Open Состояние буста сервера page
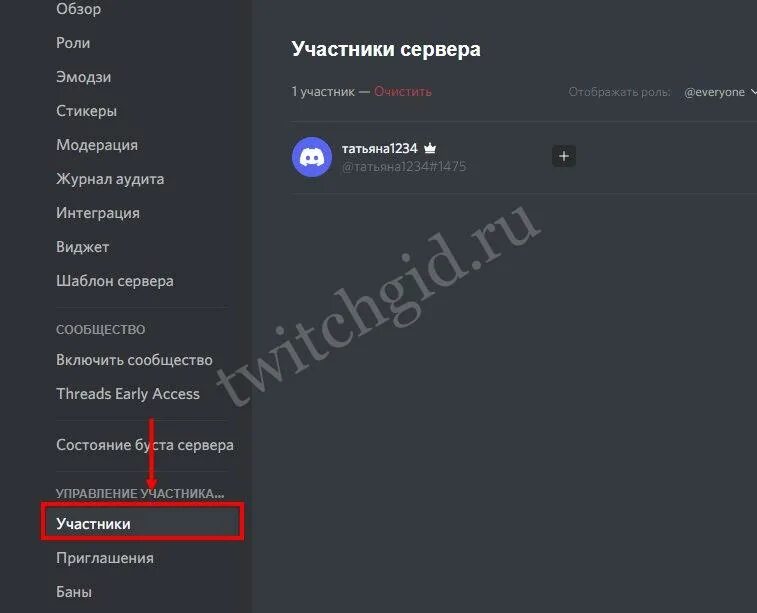 (145, 445)
